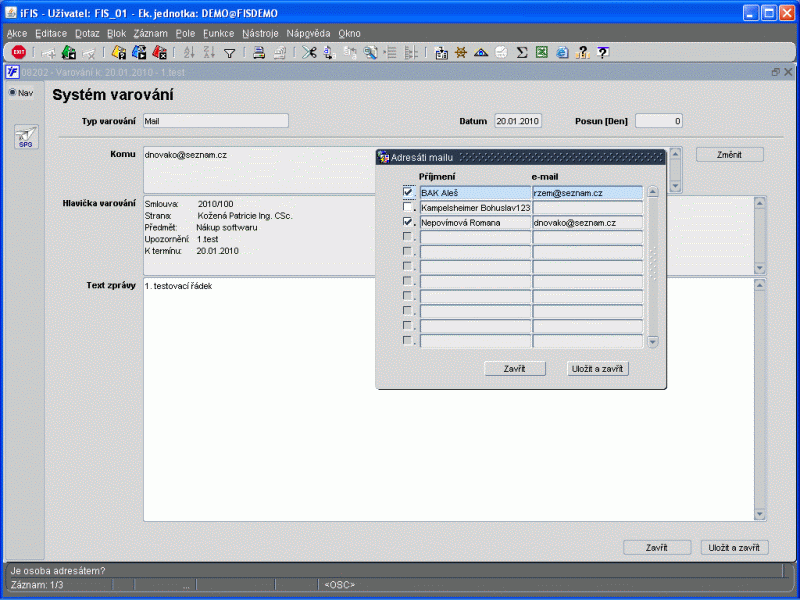Click the e-mail cell dnovako@seznam.cz in the dialog

[587, 222]
